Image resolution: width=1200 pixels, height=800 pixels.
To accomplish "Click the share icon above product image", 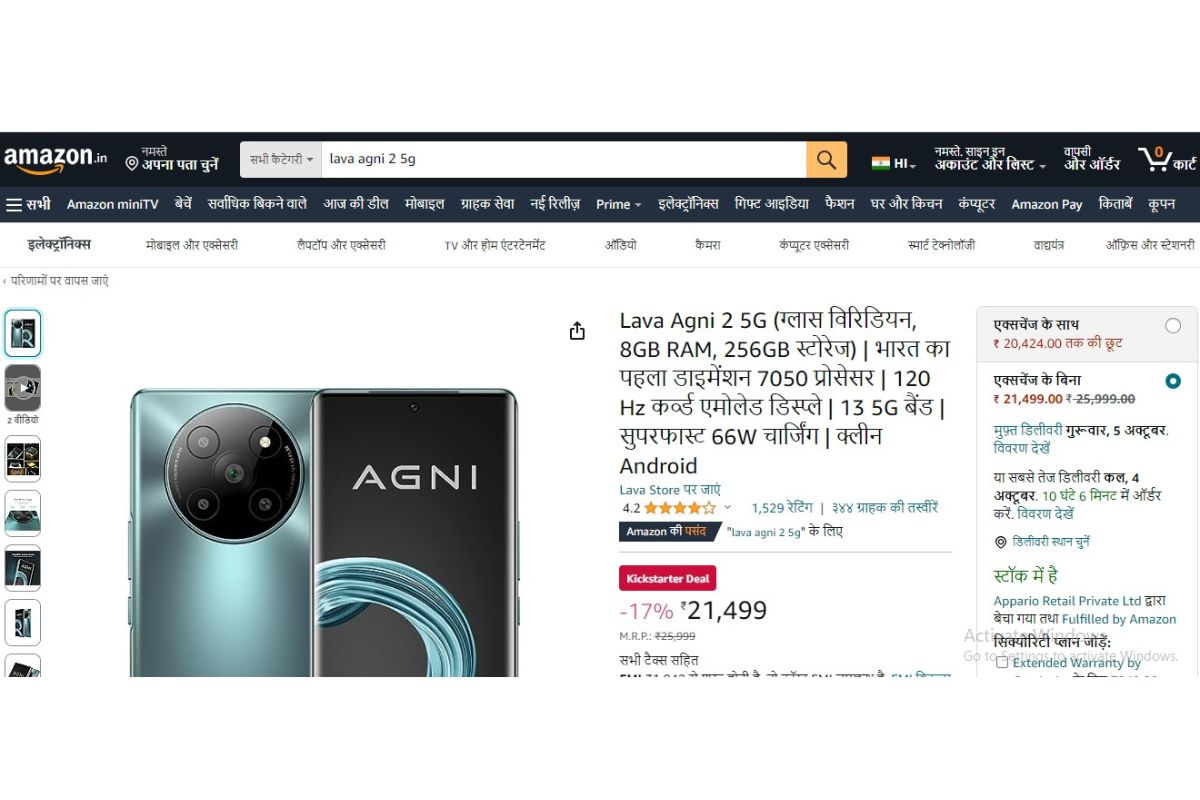I will tap(577, 331).
